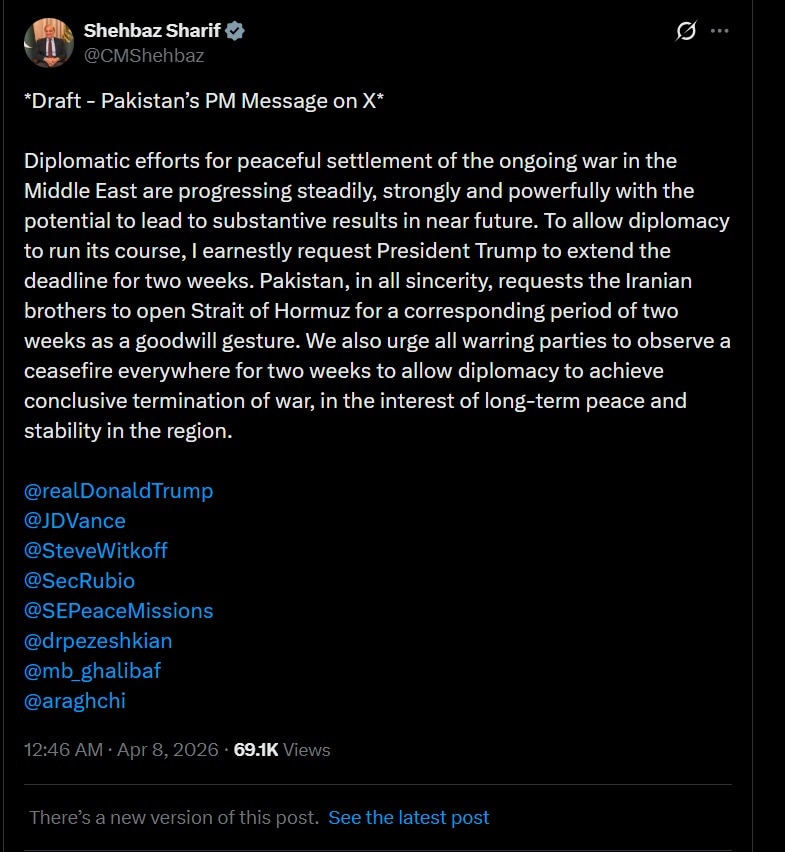This screenshot has width=785, height=852.
Task: Select the @SecRubio mention link
Action: tap(79, 581)
